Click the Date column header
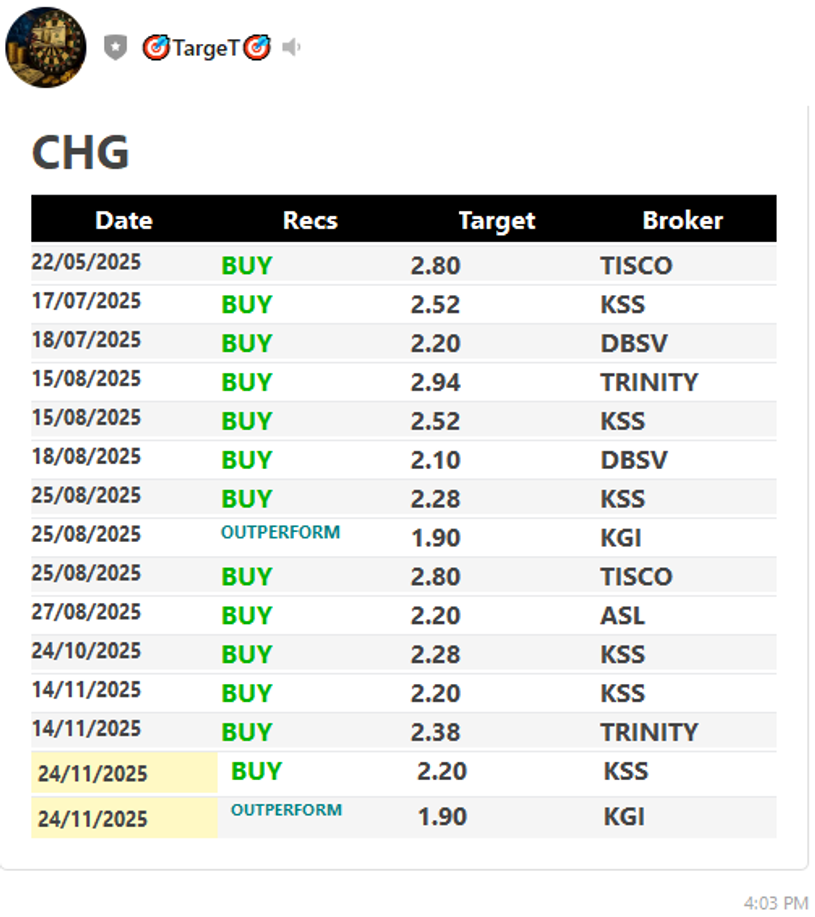The width and height of the screenshot is (815, 917). 124,220
